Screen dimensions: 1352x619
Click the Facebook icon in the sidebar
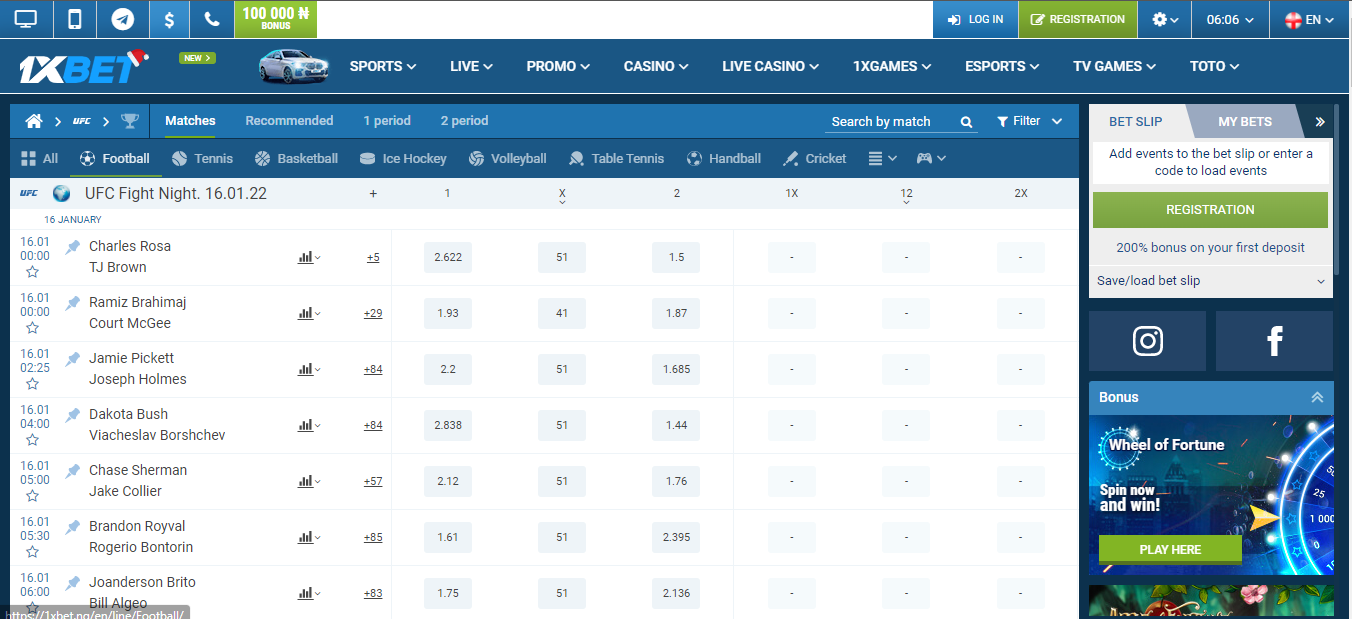1274,340
